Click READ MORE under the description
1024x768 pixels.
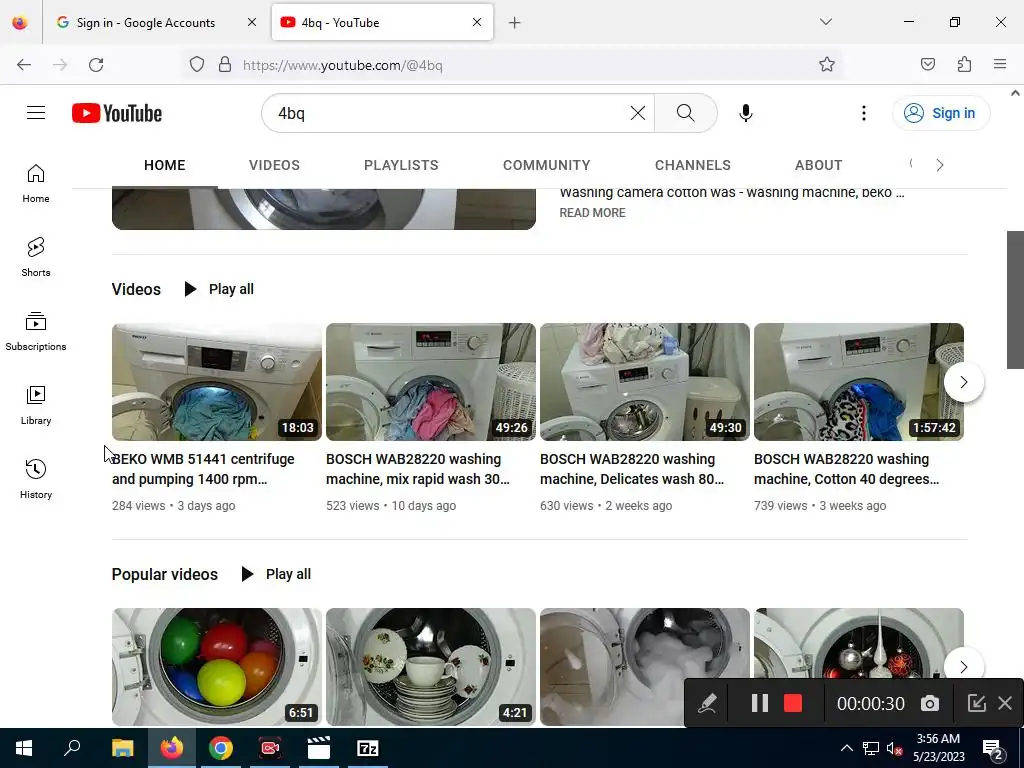pos(592,213)
